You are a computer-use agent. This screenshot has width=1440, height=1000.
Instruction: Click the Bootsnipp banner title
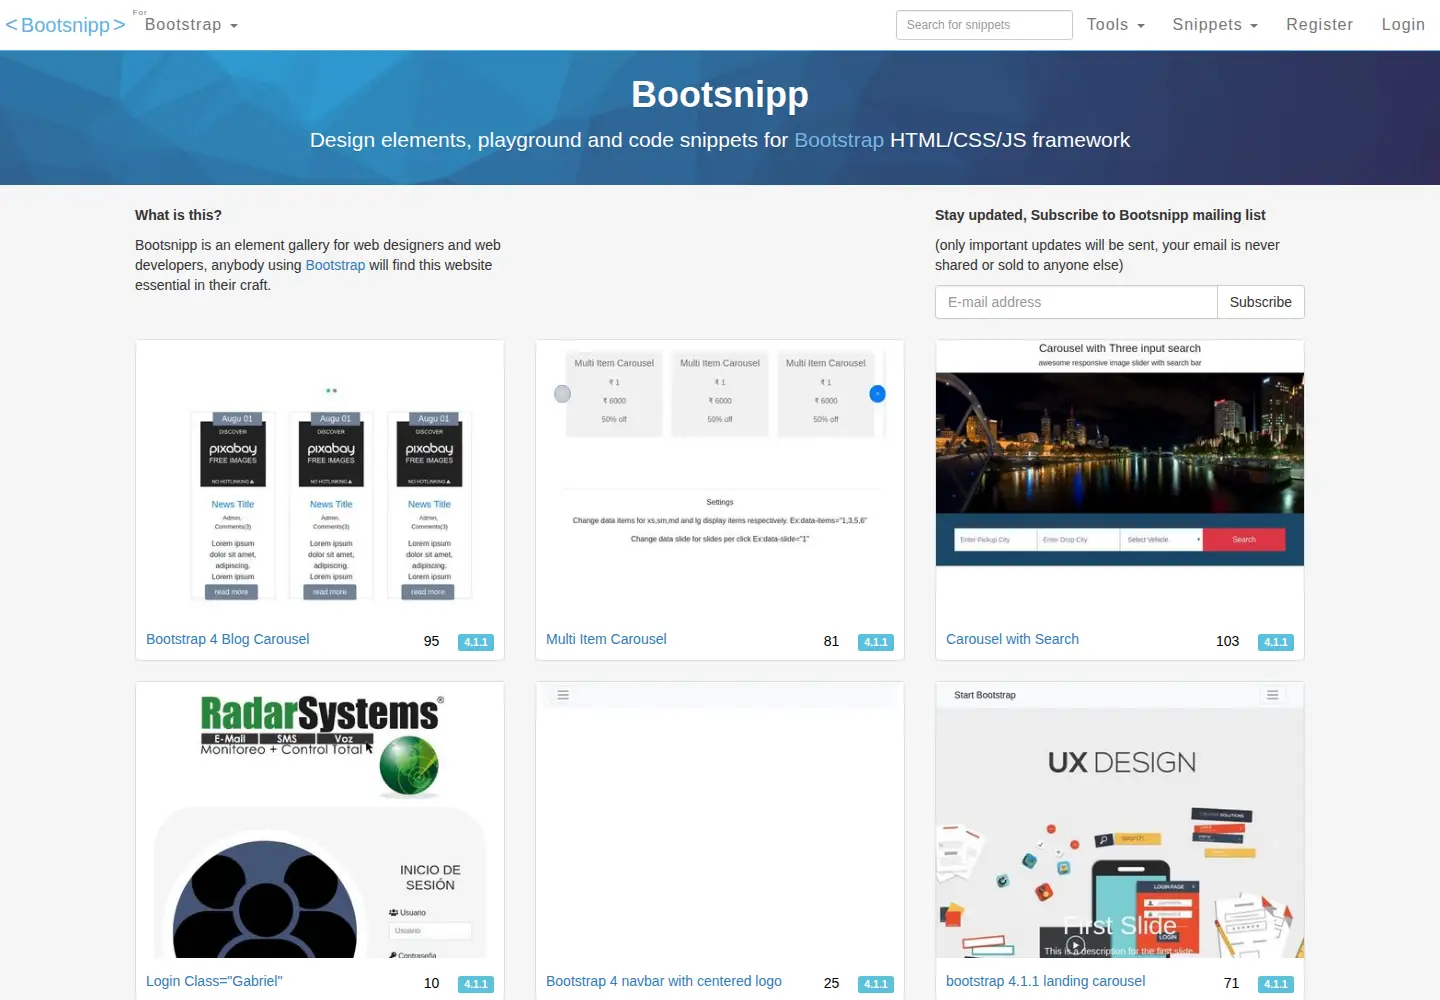point(720,94)
